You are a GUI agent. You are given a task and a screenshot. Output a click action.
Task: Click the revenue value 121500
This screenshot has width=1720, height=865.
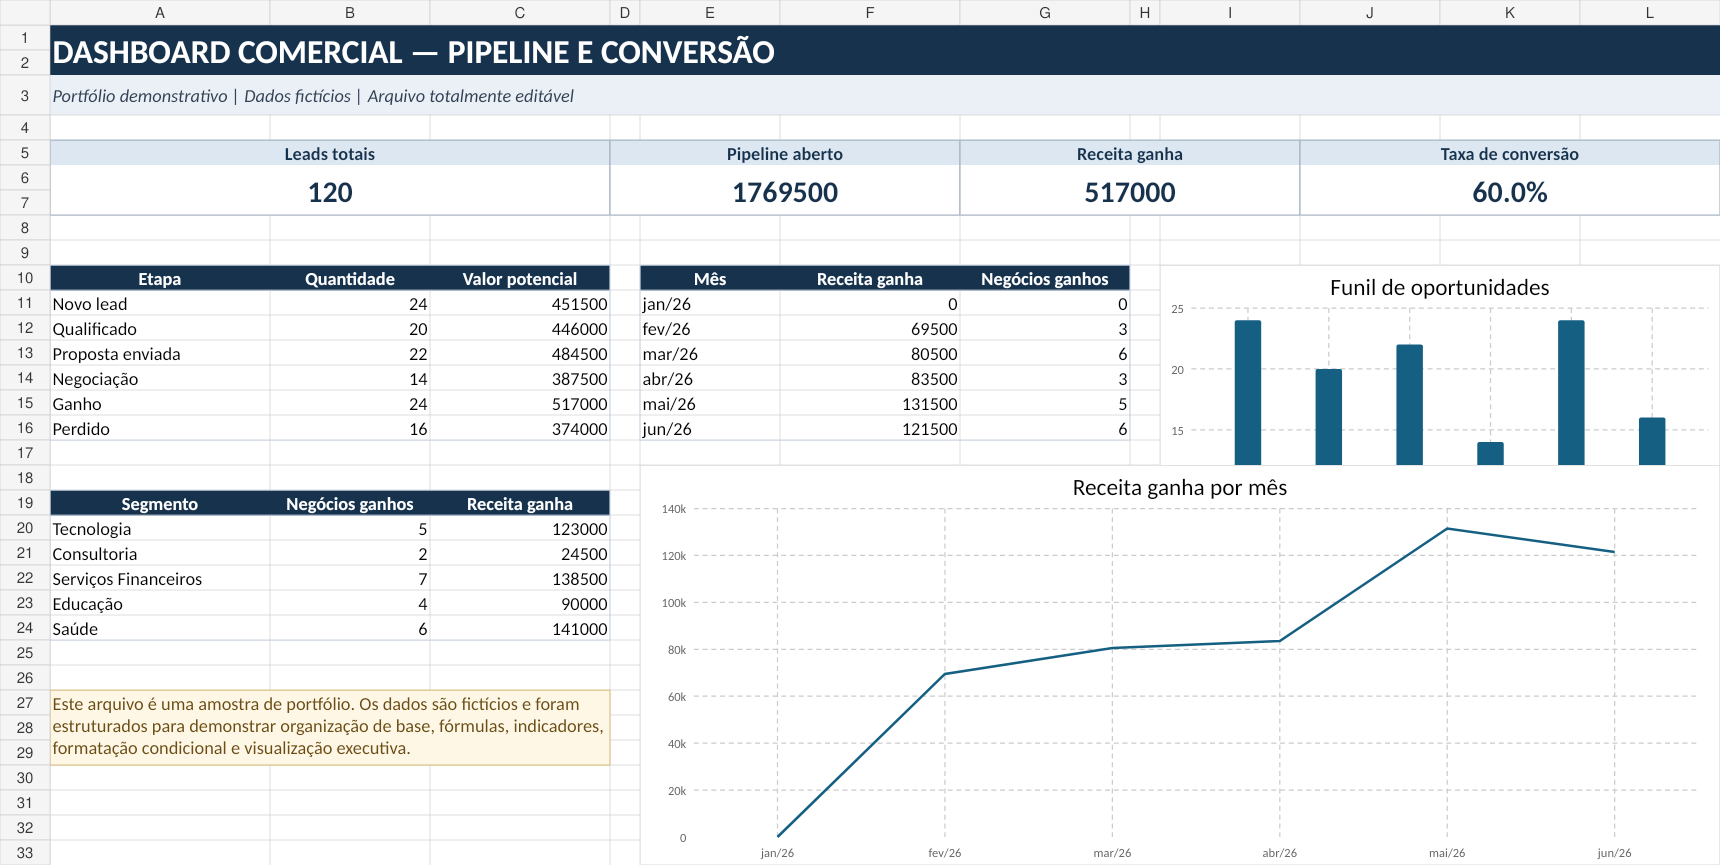[870, 428]
